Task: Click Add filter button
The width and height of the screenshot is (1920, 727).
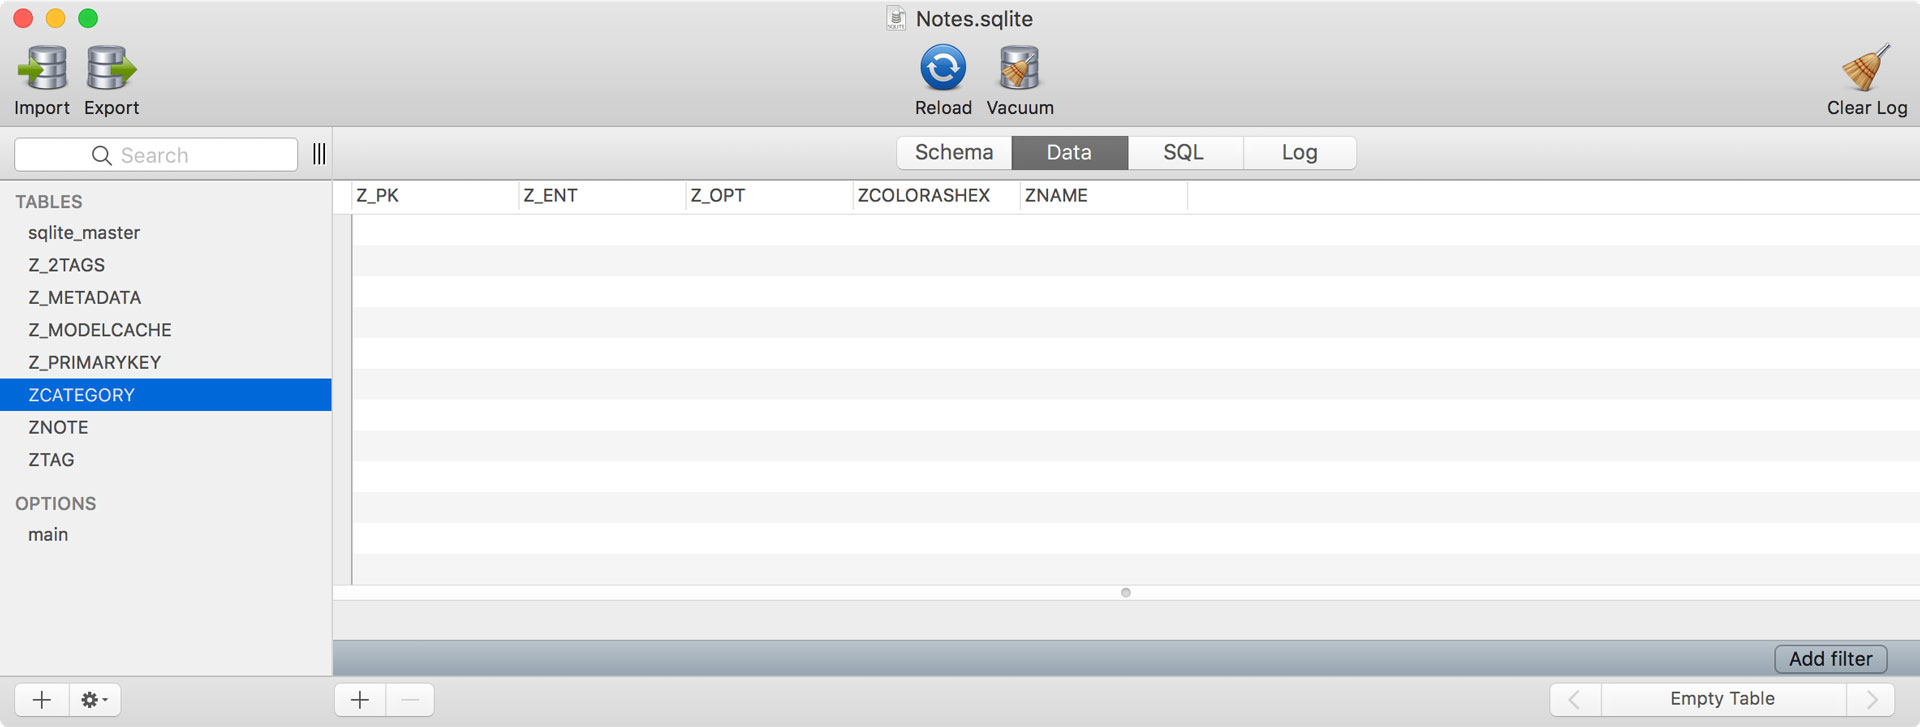Action: tap(1830, 659)
